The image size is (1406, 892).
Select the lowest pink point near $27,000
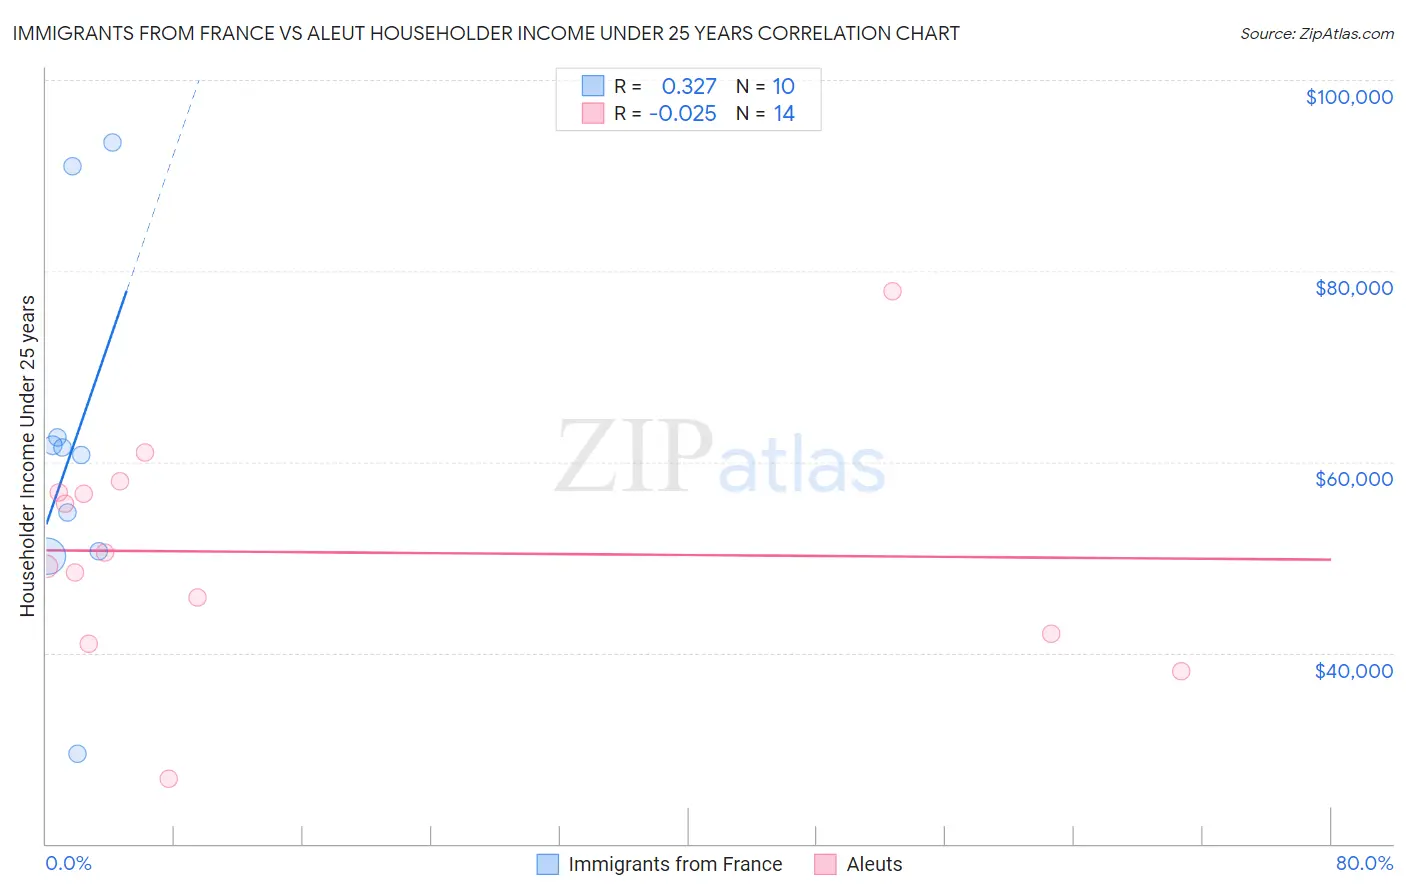pos(168,778)
